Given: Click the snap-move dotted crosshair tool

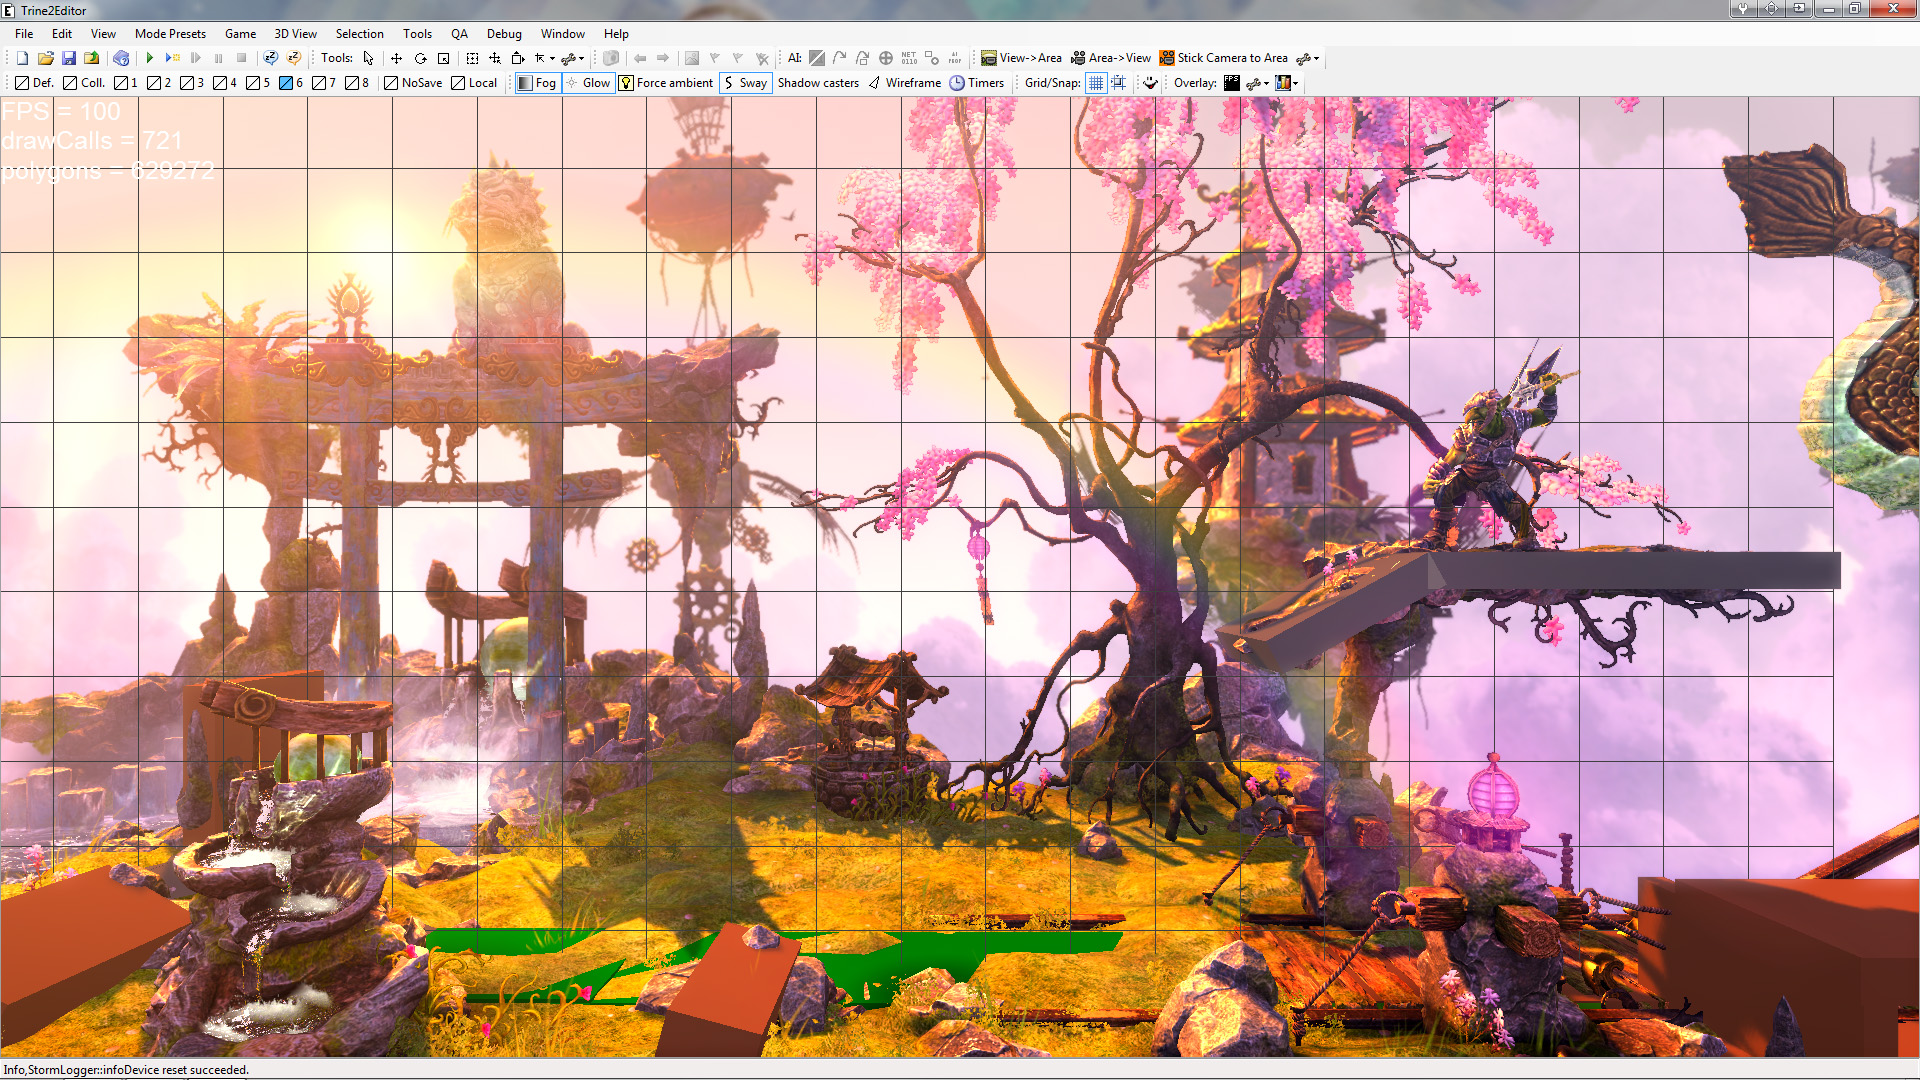Looking at the screenshot, I should coord(495,58).
